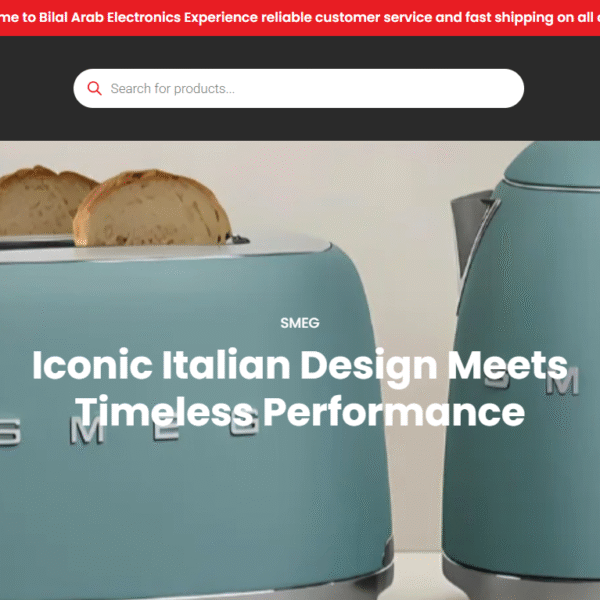Click the rear bread slice at left edge
The width and height of the screenshot is (600, 600).
[x=44, y=200]
